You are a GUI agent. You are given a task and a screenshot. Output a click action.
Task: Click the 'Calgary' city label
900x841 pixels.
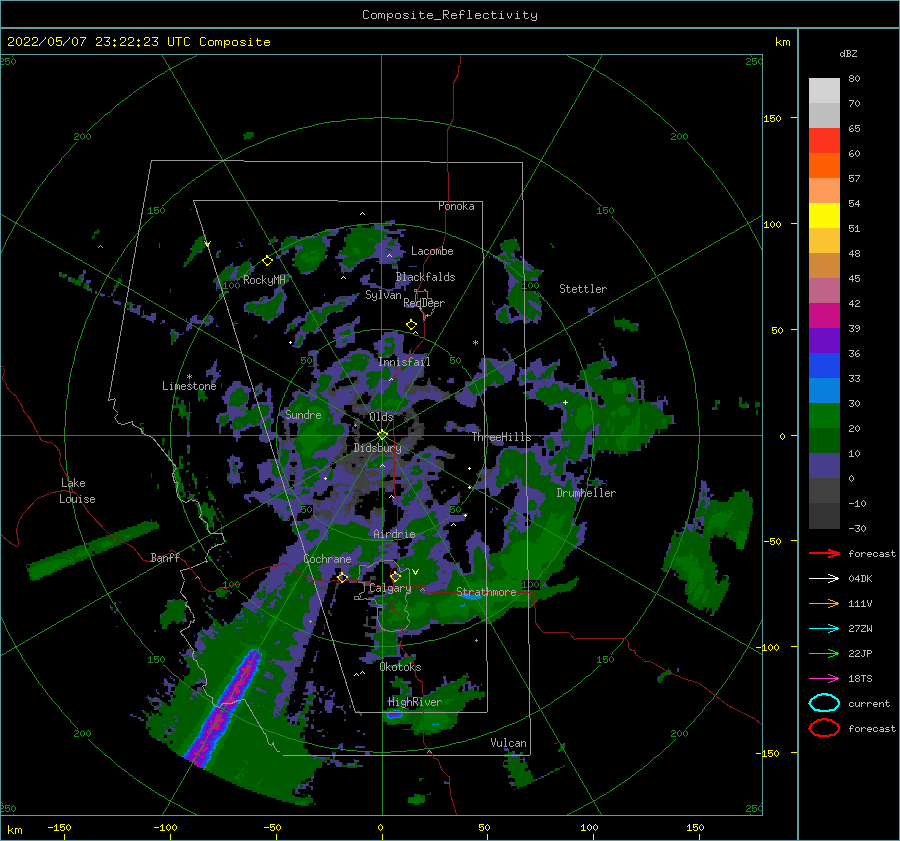[x=390, y=588]
